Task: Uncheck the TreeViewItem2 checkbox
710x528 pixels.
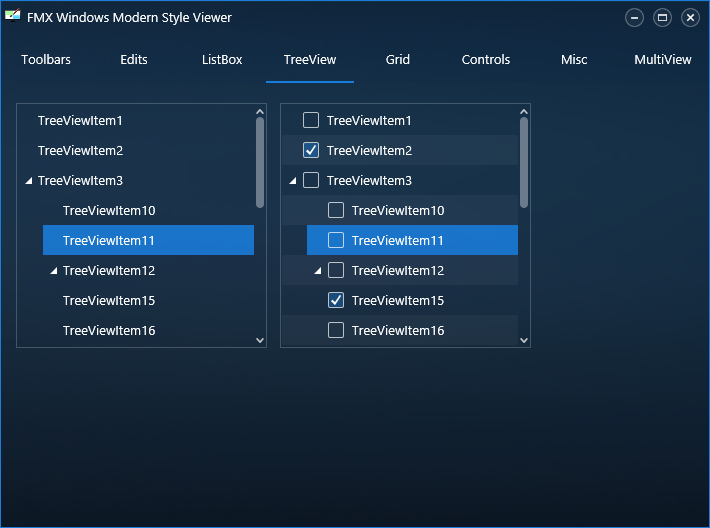Action: coord(311,150)
